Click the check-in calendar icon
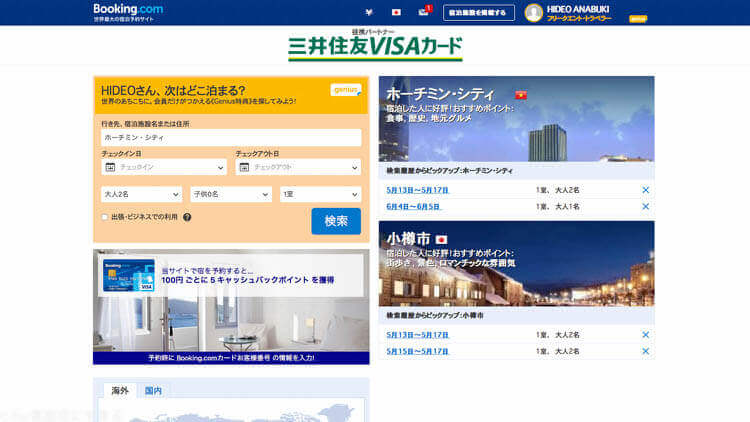 click(110, 167)
